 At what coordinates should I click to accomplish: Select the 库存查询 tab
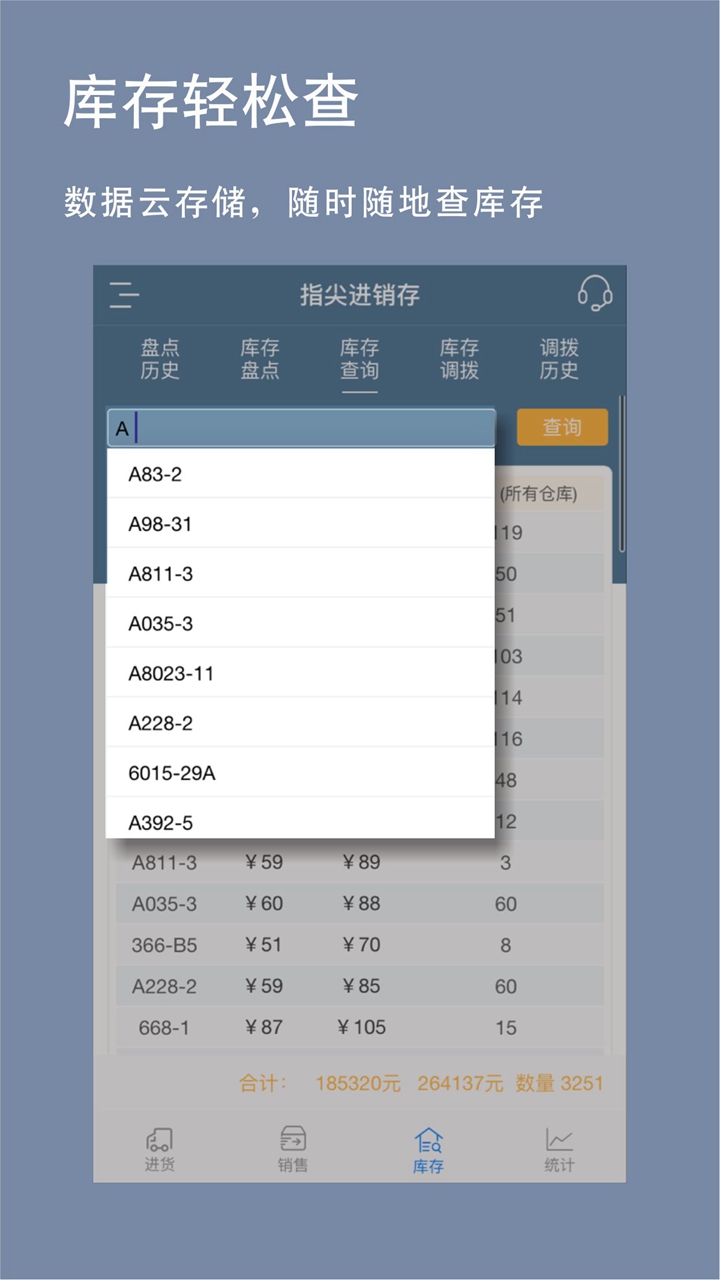point(360,359)
